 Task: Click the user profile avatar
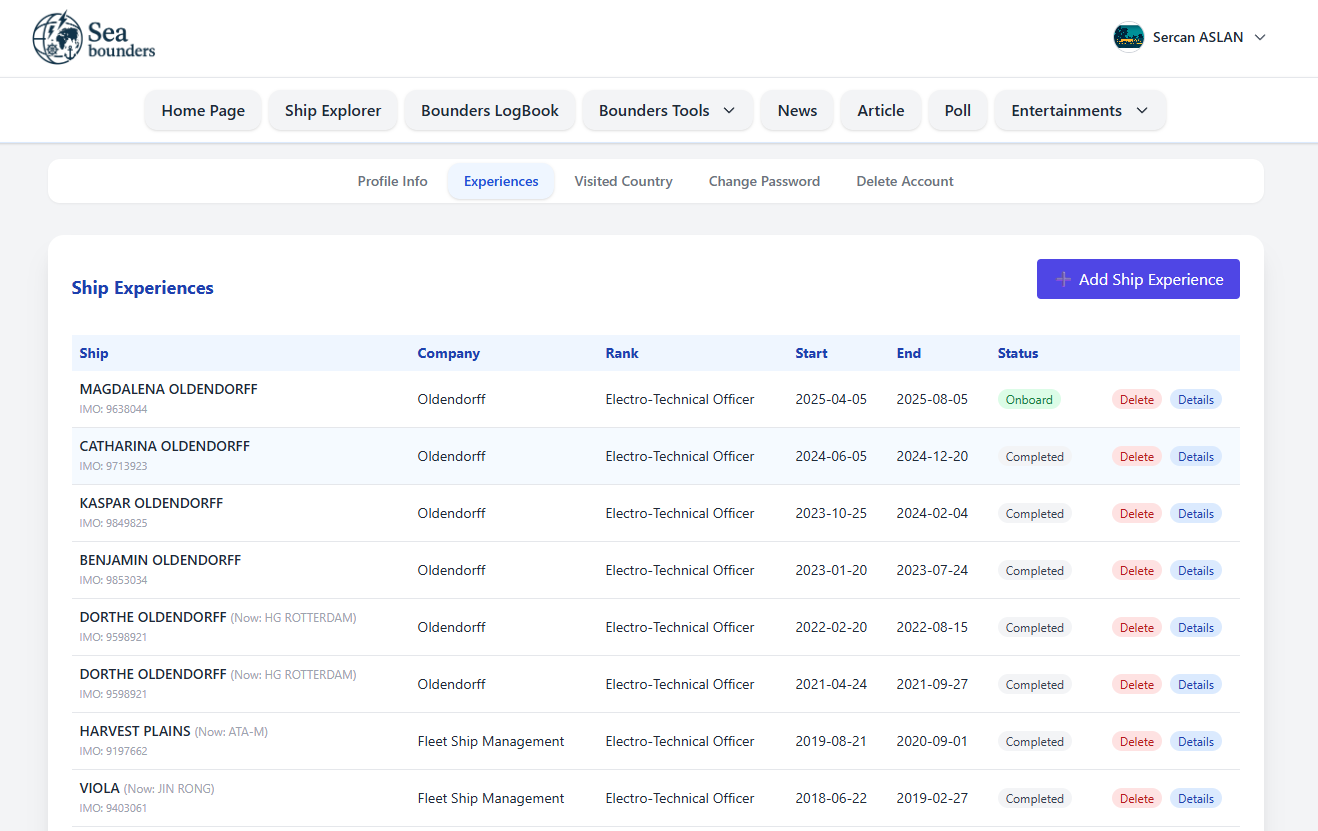pyautogui.click(x=1128, y=37)
